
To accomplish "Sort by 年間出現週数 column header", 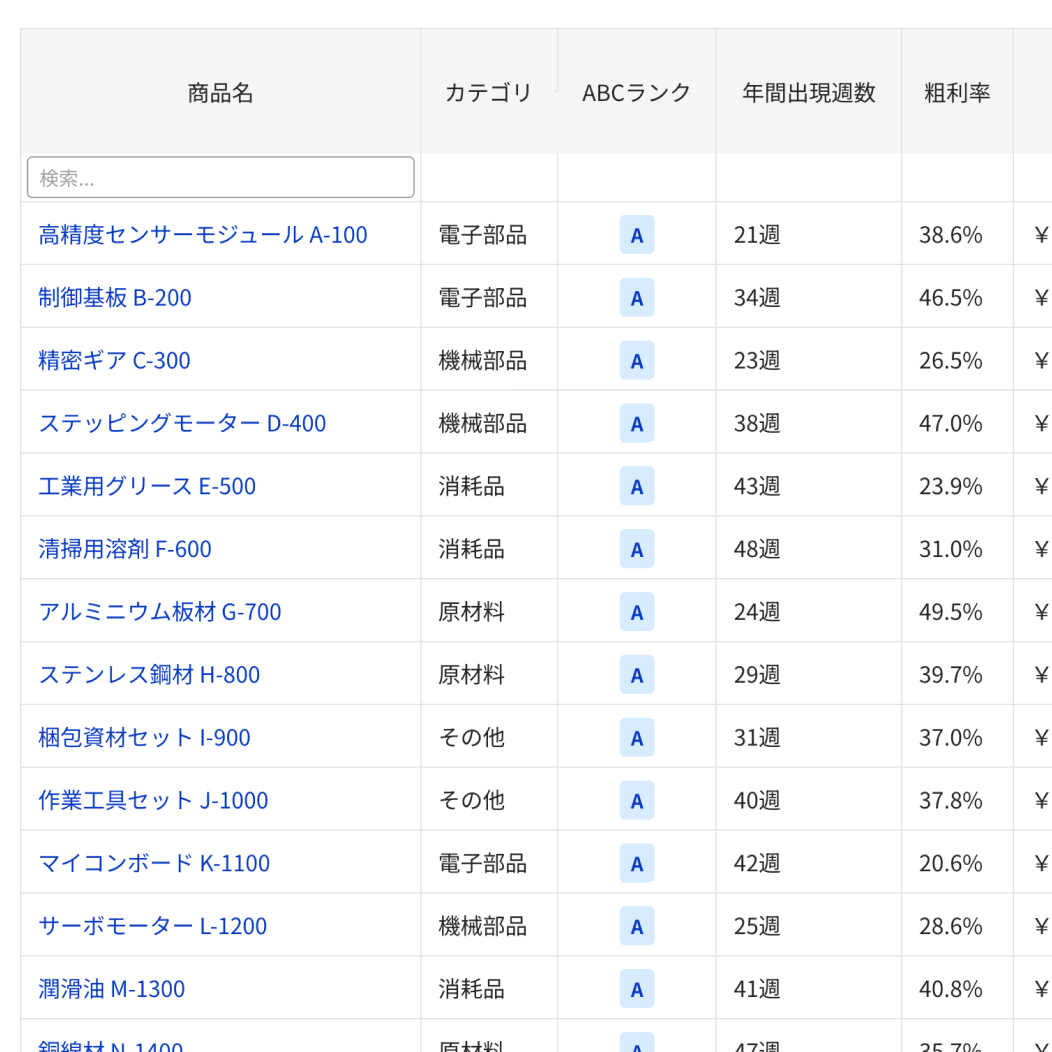I will click(x=808, y=91).
